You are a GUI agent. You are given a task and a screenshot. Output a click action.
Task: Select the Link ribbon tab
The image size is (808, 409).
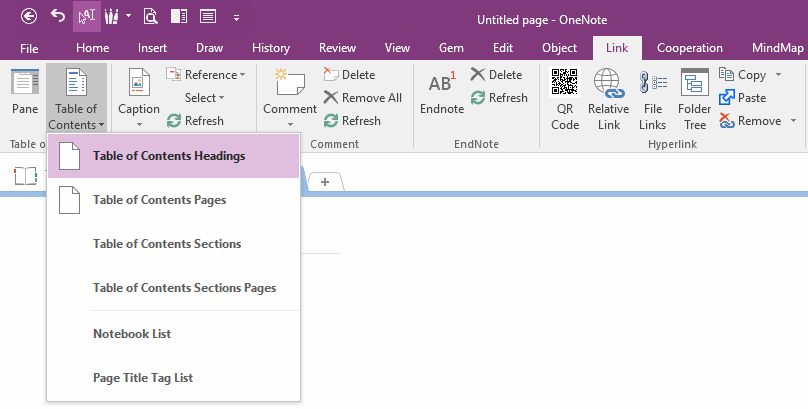click(617, 48)
